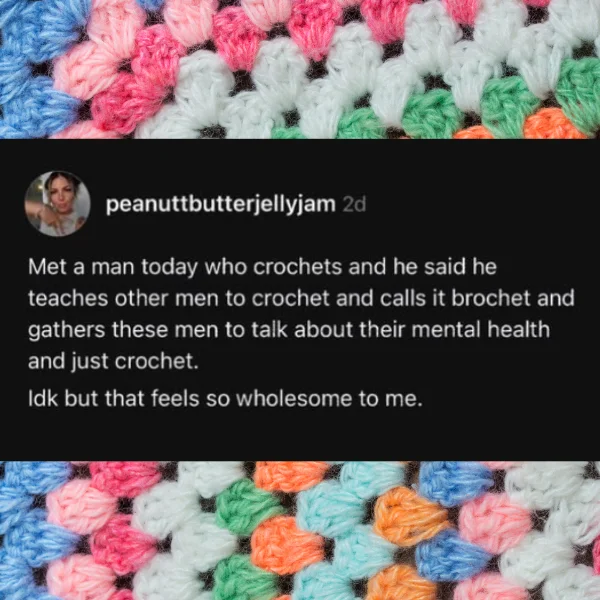
Task: Open the poster's circular profile picture
Action: tap(57, 203)
